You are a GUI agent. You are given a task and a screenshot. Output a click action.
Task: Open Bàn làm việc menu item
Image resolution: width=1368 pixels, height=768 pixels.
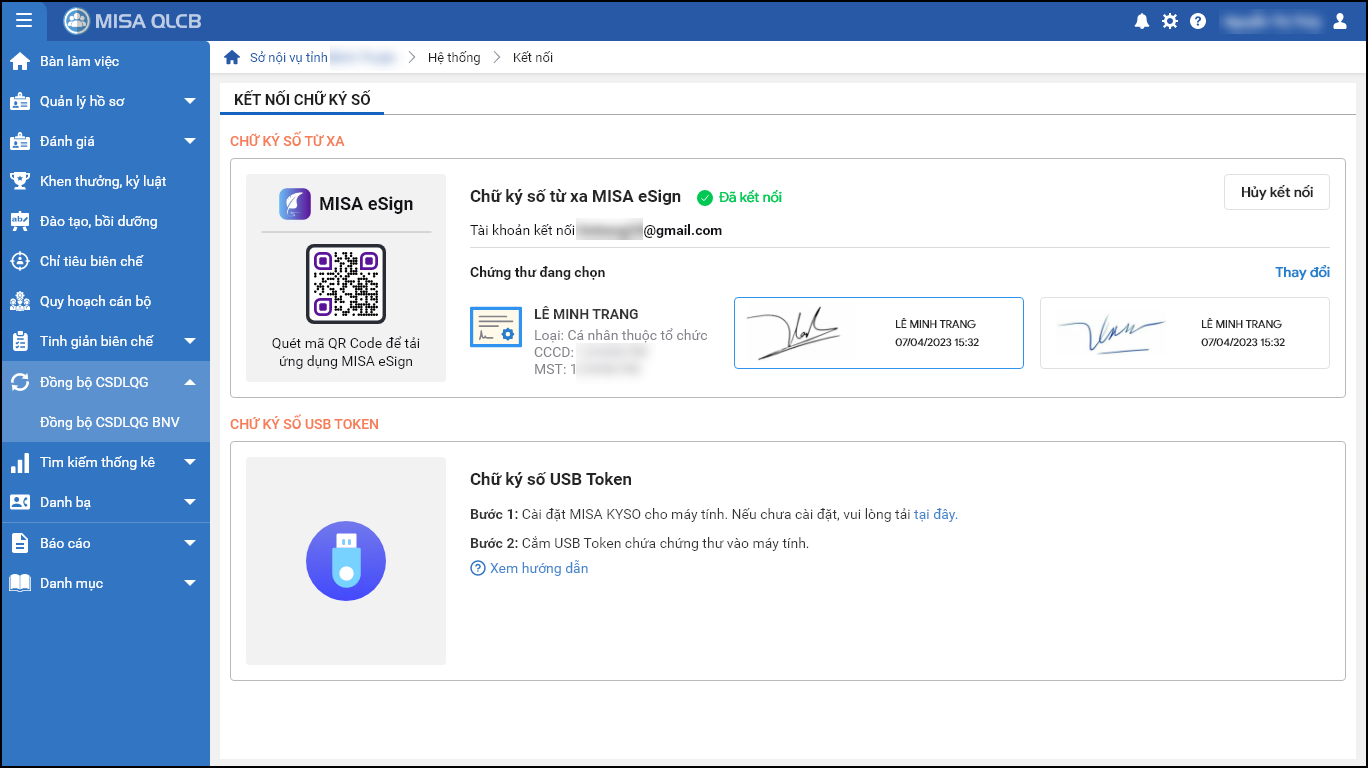tap(105, 61)
